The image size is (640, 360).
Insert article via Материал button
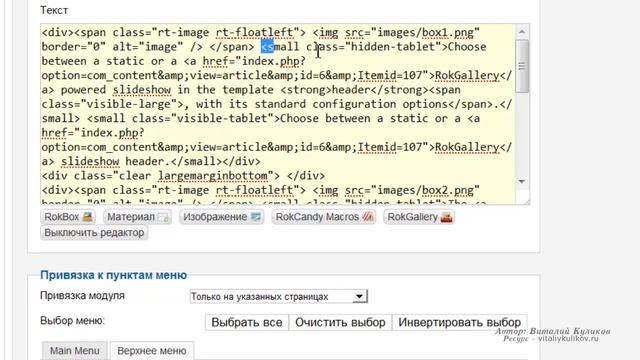[x=138, y=217]
